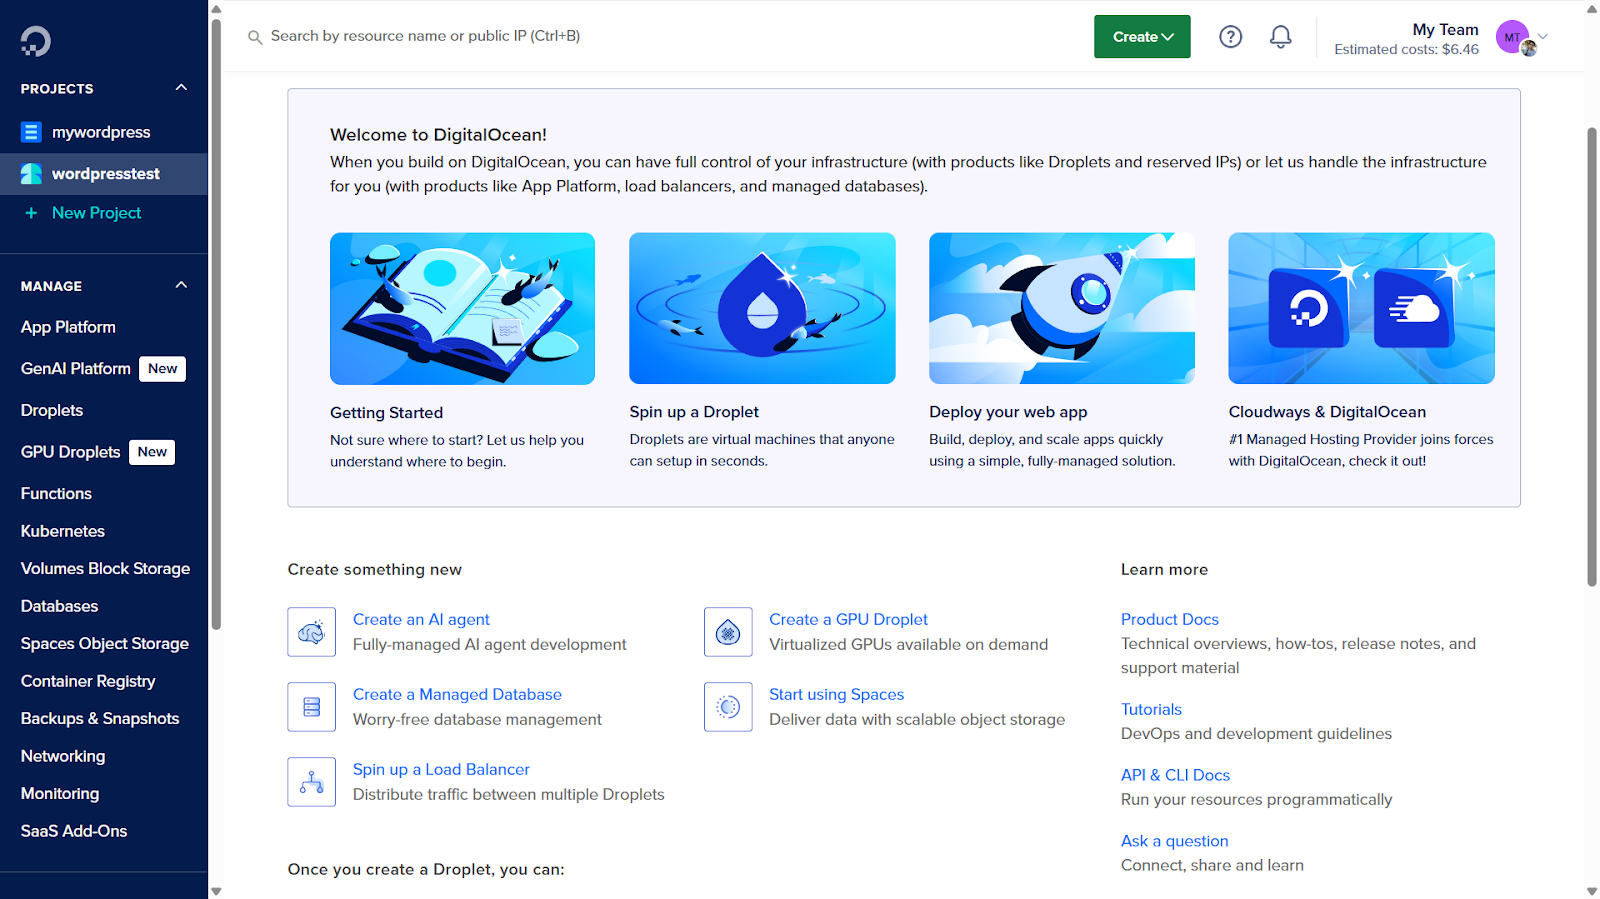Open App Platform in sidebar
Viewport: 1600px width, 899px height.
click(68, 327)
